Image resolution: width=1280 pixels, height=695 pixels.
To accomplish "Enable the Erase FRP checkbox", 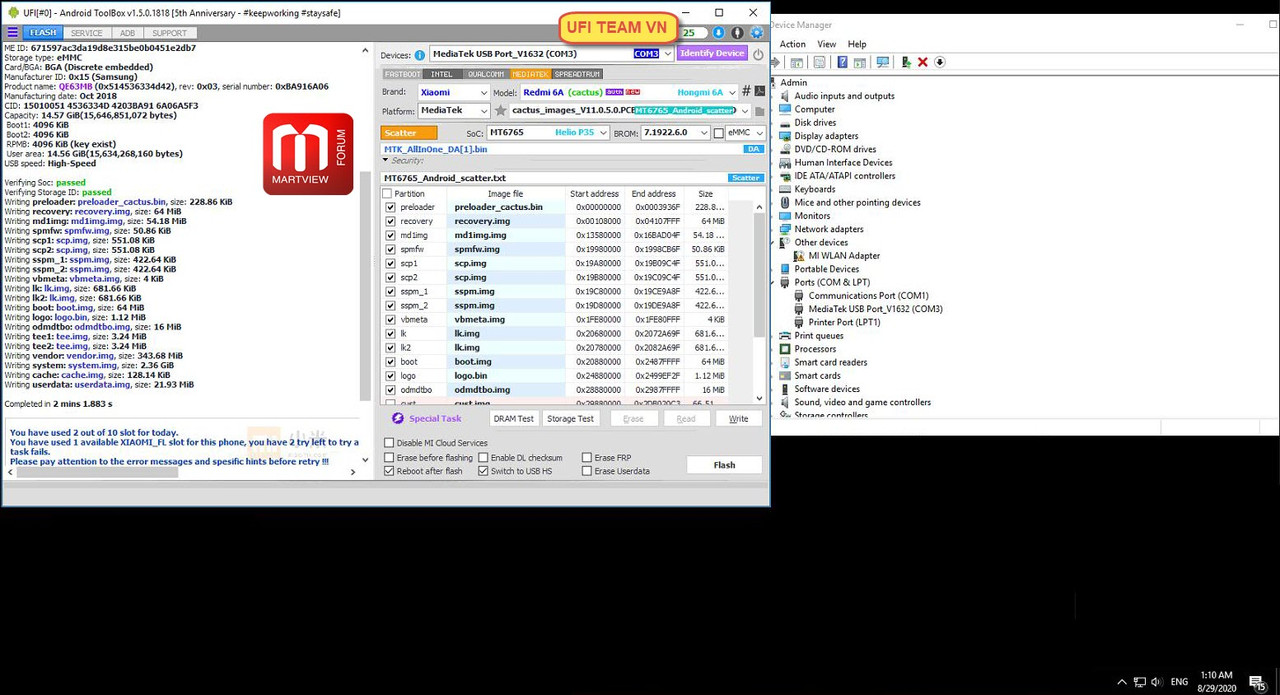I will (x=587, y=458).
